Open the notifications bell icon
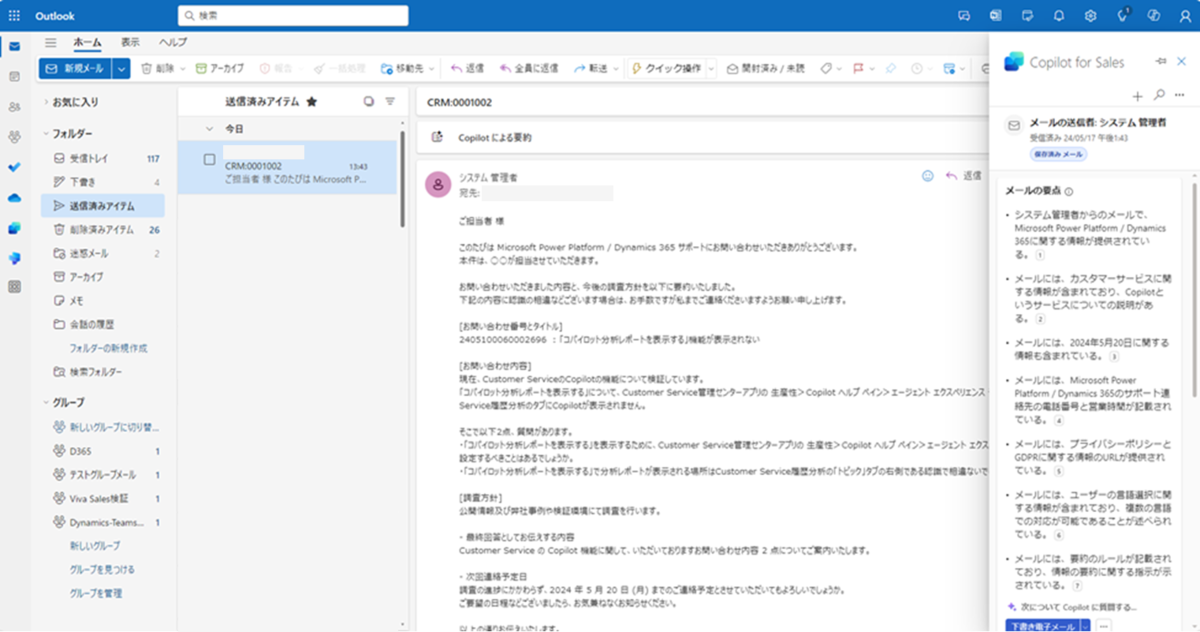This screenshot has height=632, width=1200. pos(1059,16)
